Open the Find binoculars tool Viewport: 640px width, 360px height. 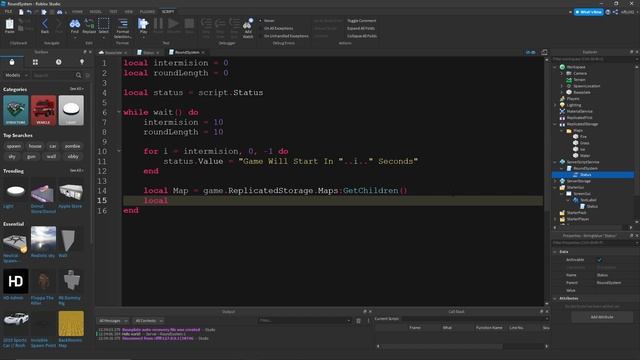coord(75,24)
